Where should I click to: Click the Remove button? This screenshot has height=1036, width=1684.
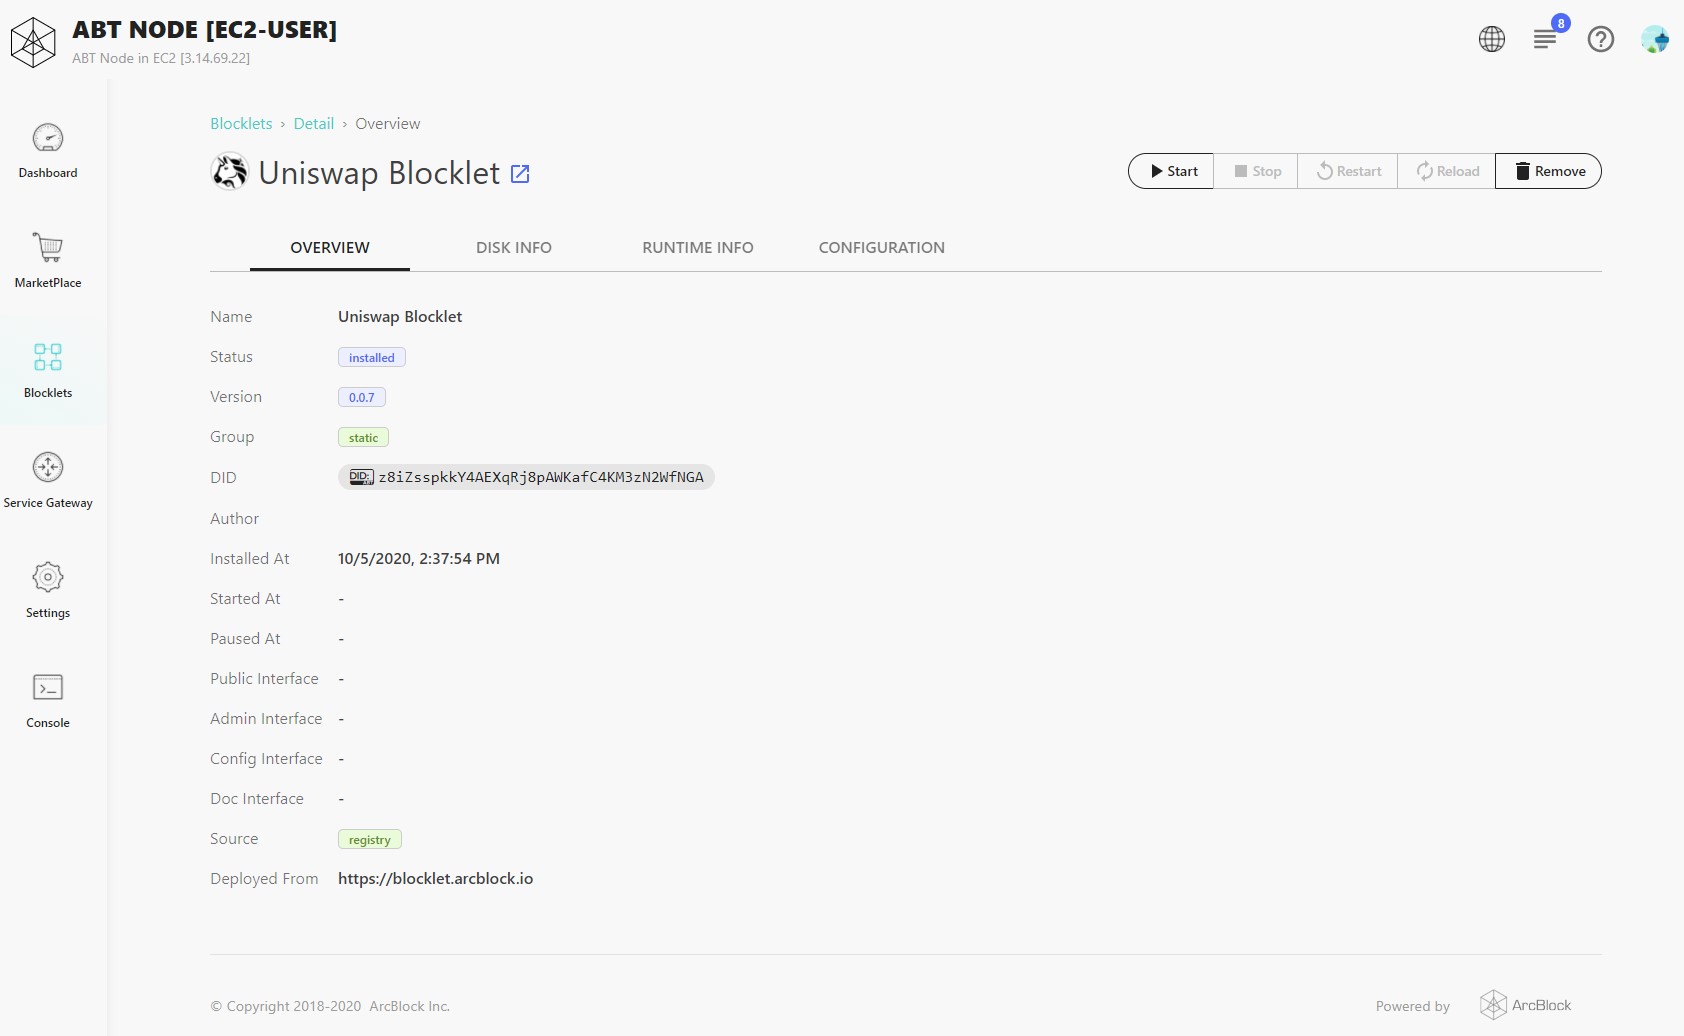click(1548, 171)
